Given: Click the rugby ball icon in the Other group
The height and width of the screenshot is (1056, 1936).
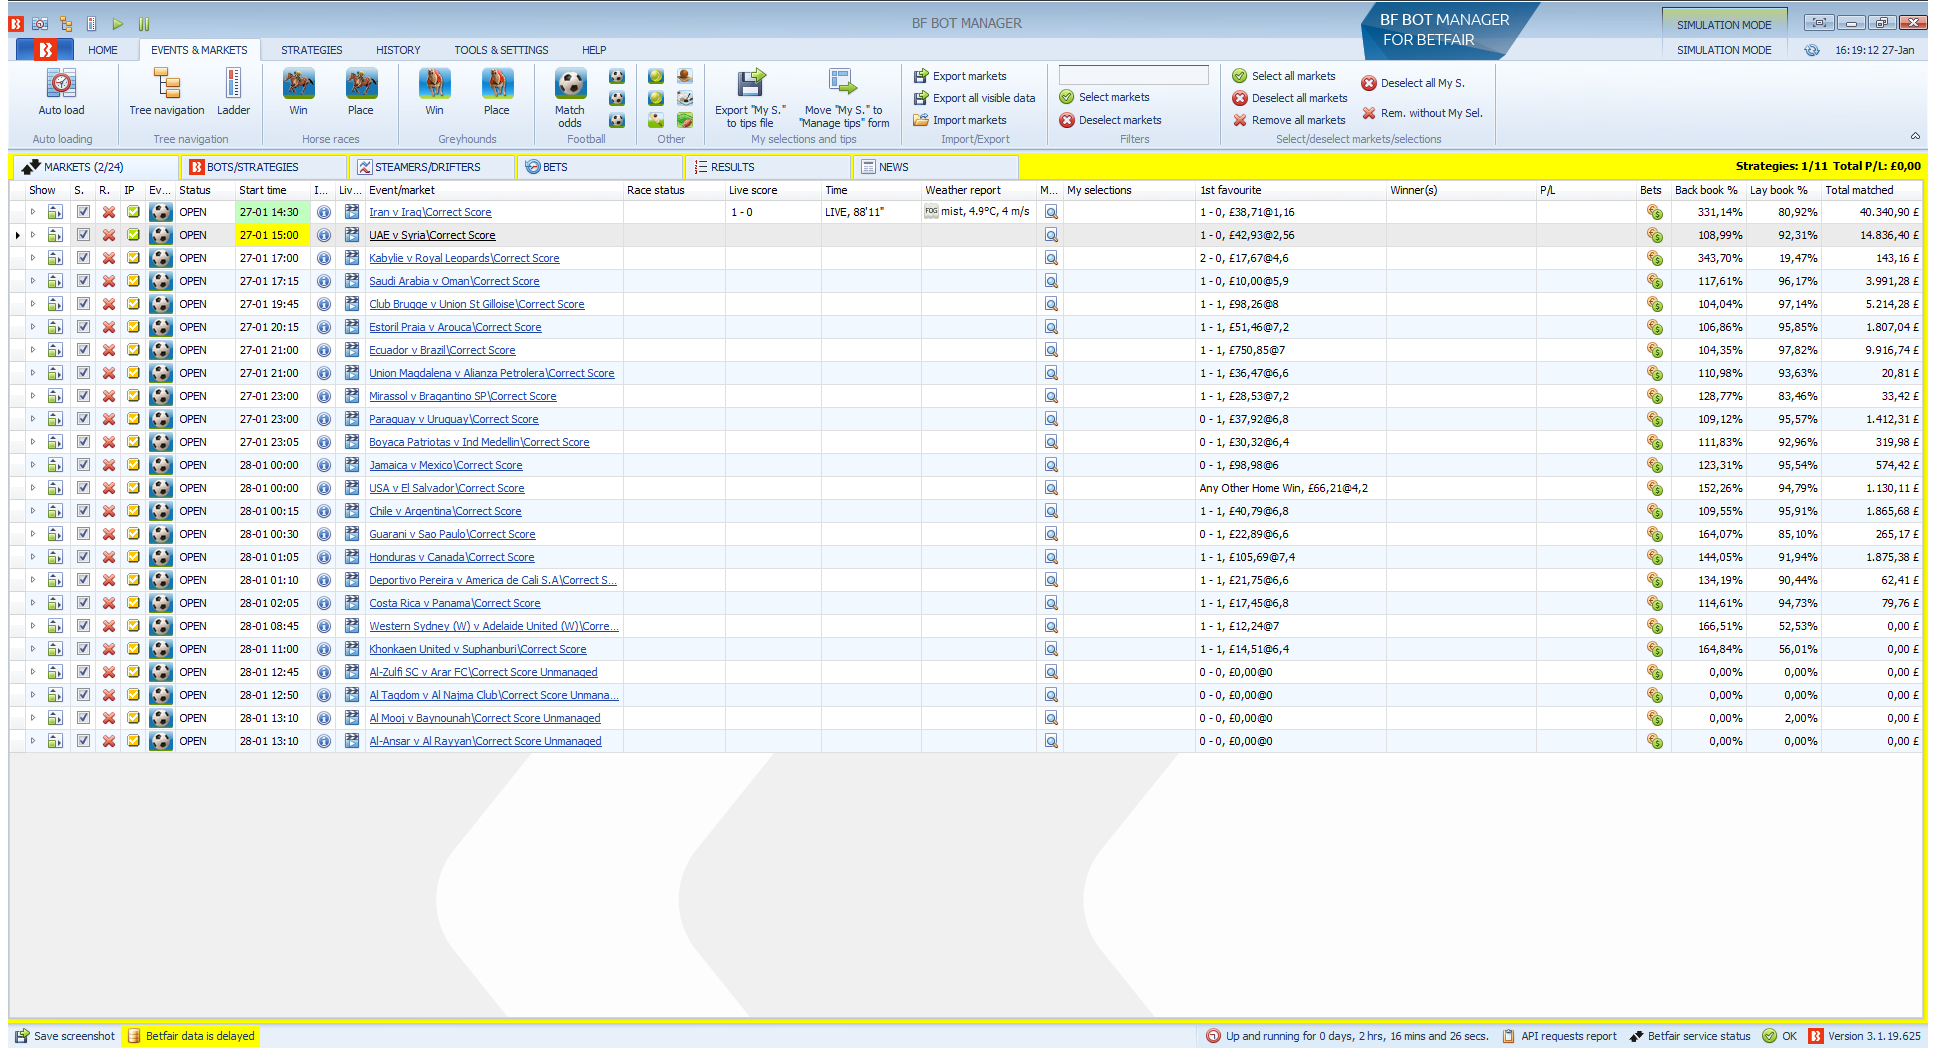Looking at the screenshot, I should 685,120.
